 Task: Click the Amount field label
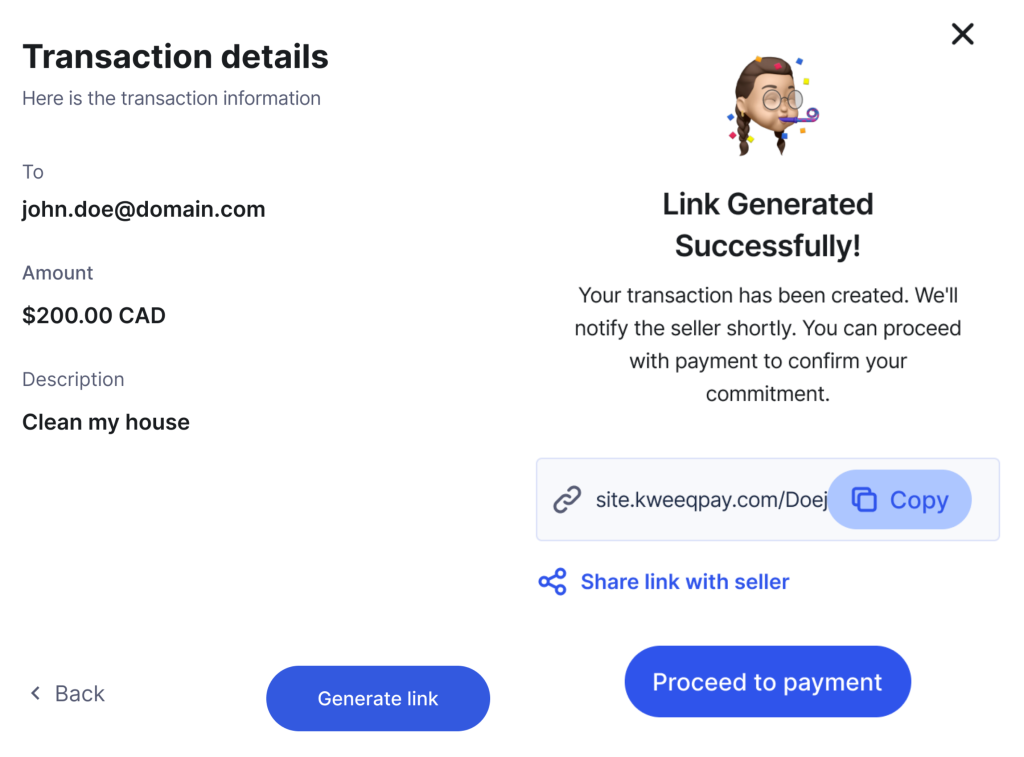tap(57, 272)
